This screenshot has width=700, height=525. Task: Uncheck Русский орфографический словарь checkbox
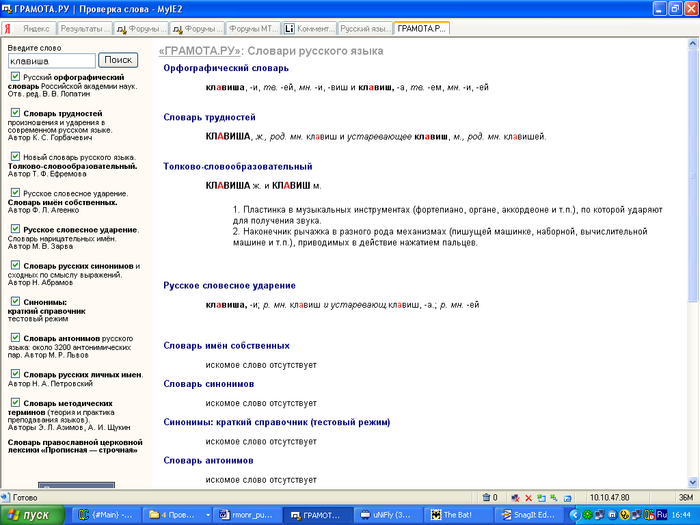tap(15, 76)
